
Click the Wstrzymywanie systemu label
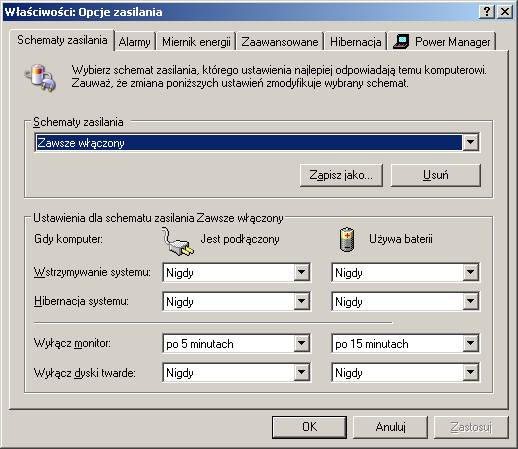click(92, 272)
